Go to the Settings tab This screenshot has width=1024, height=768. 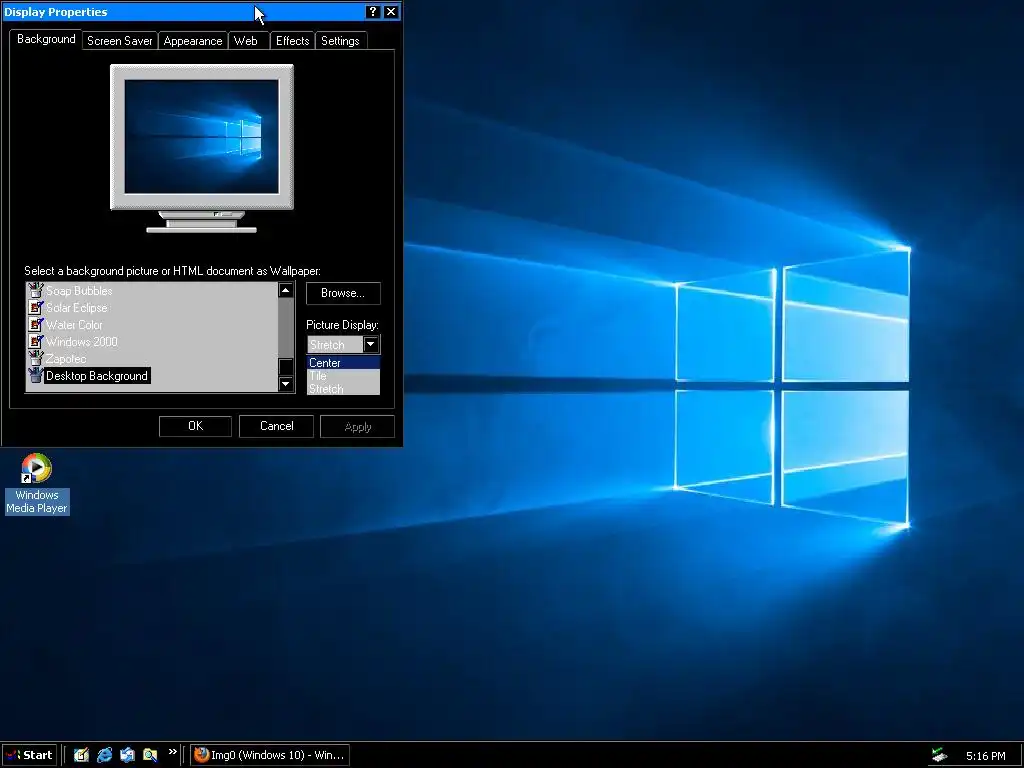(340, 40)
